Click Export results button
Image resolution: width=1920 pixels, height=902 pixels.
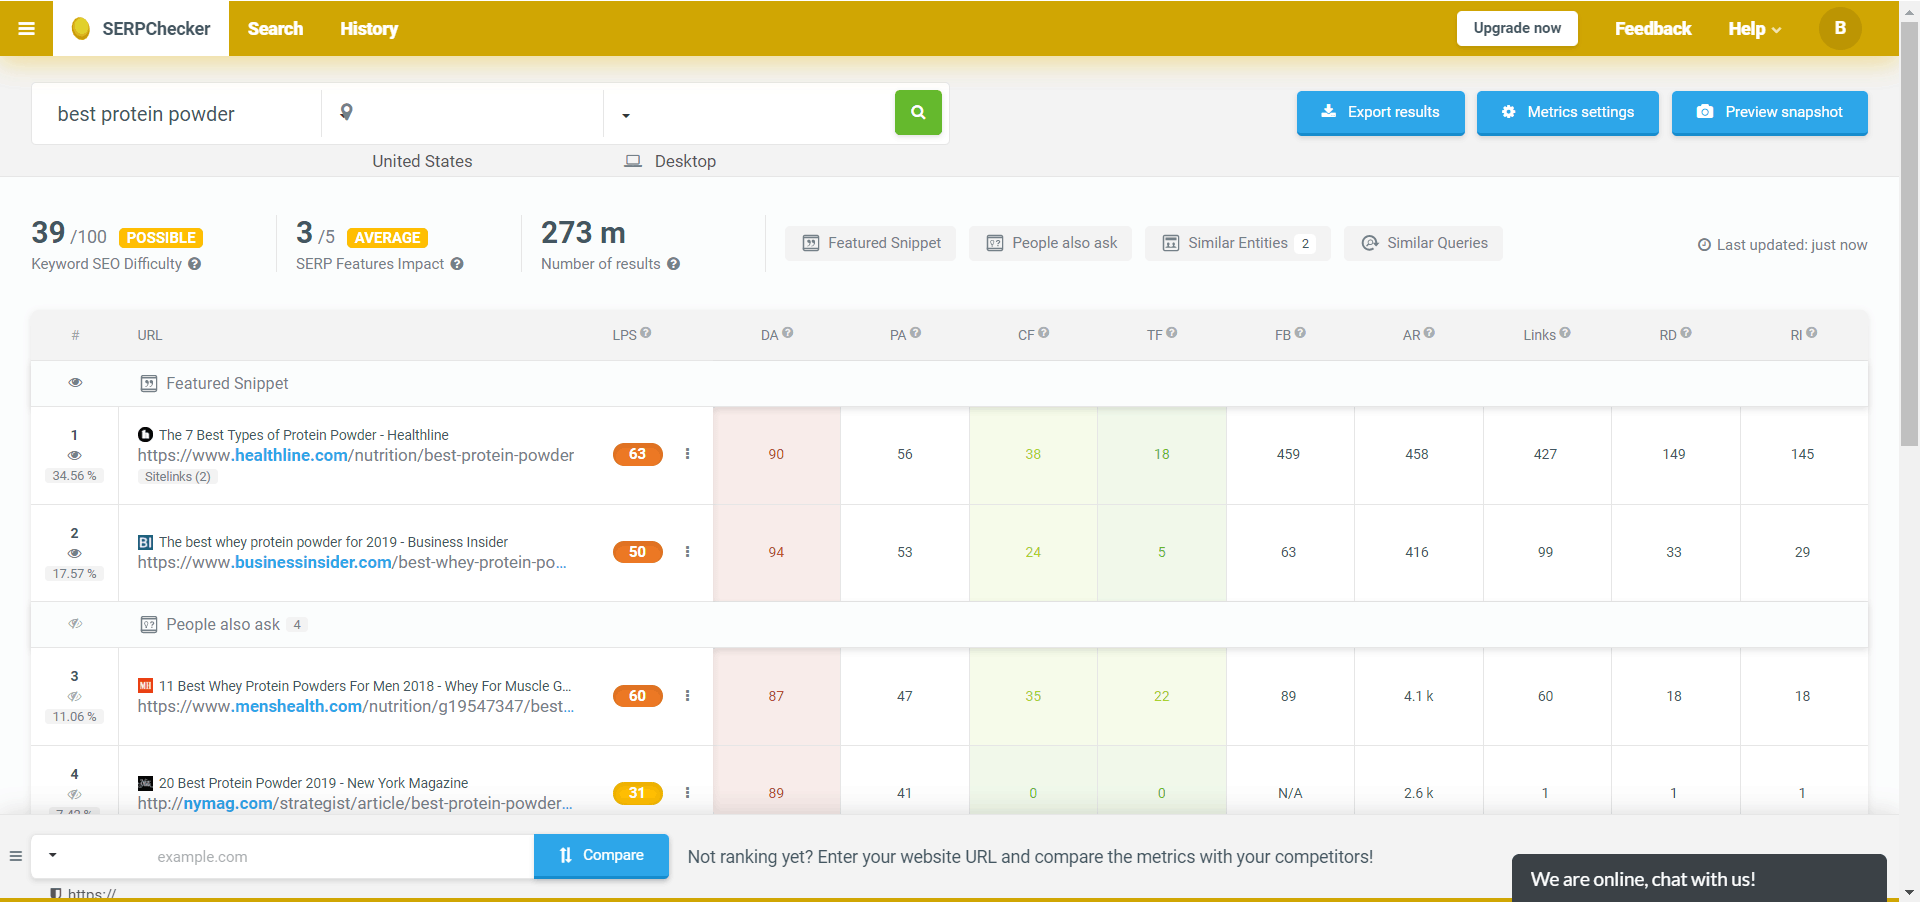[x=1380, y=112]
